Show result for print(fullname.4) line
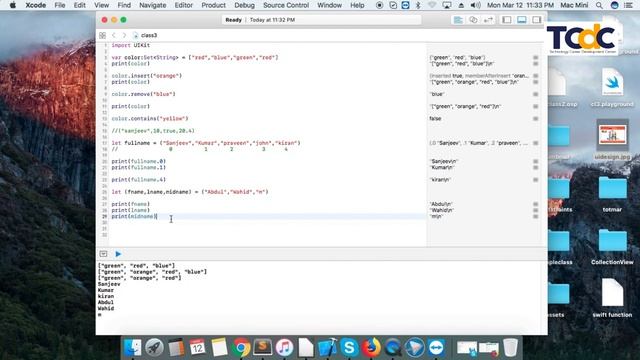Viewport: 640px width, 360px height. point(536,180)
